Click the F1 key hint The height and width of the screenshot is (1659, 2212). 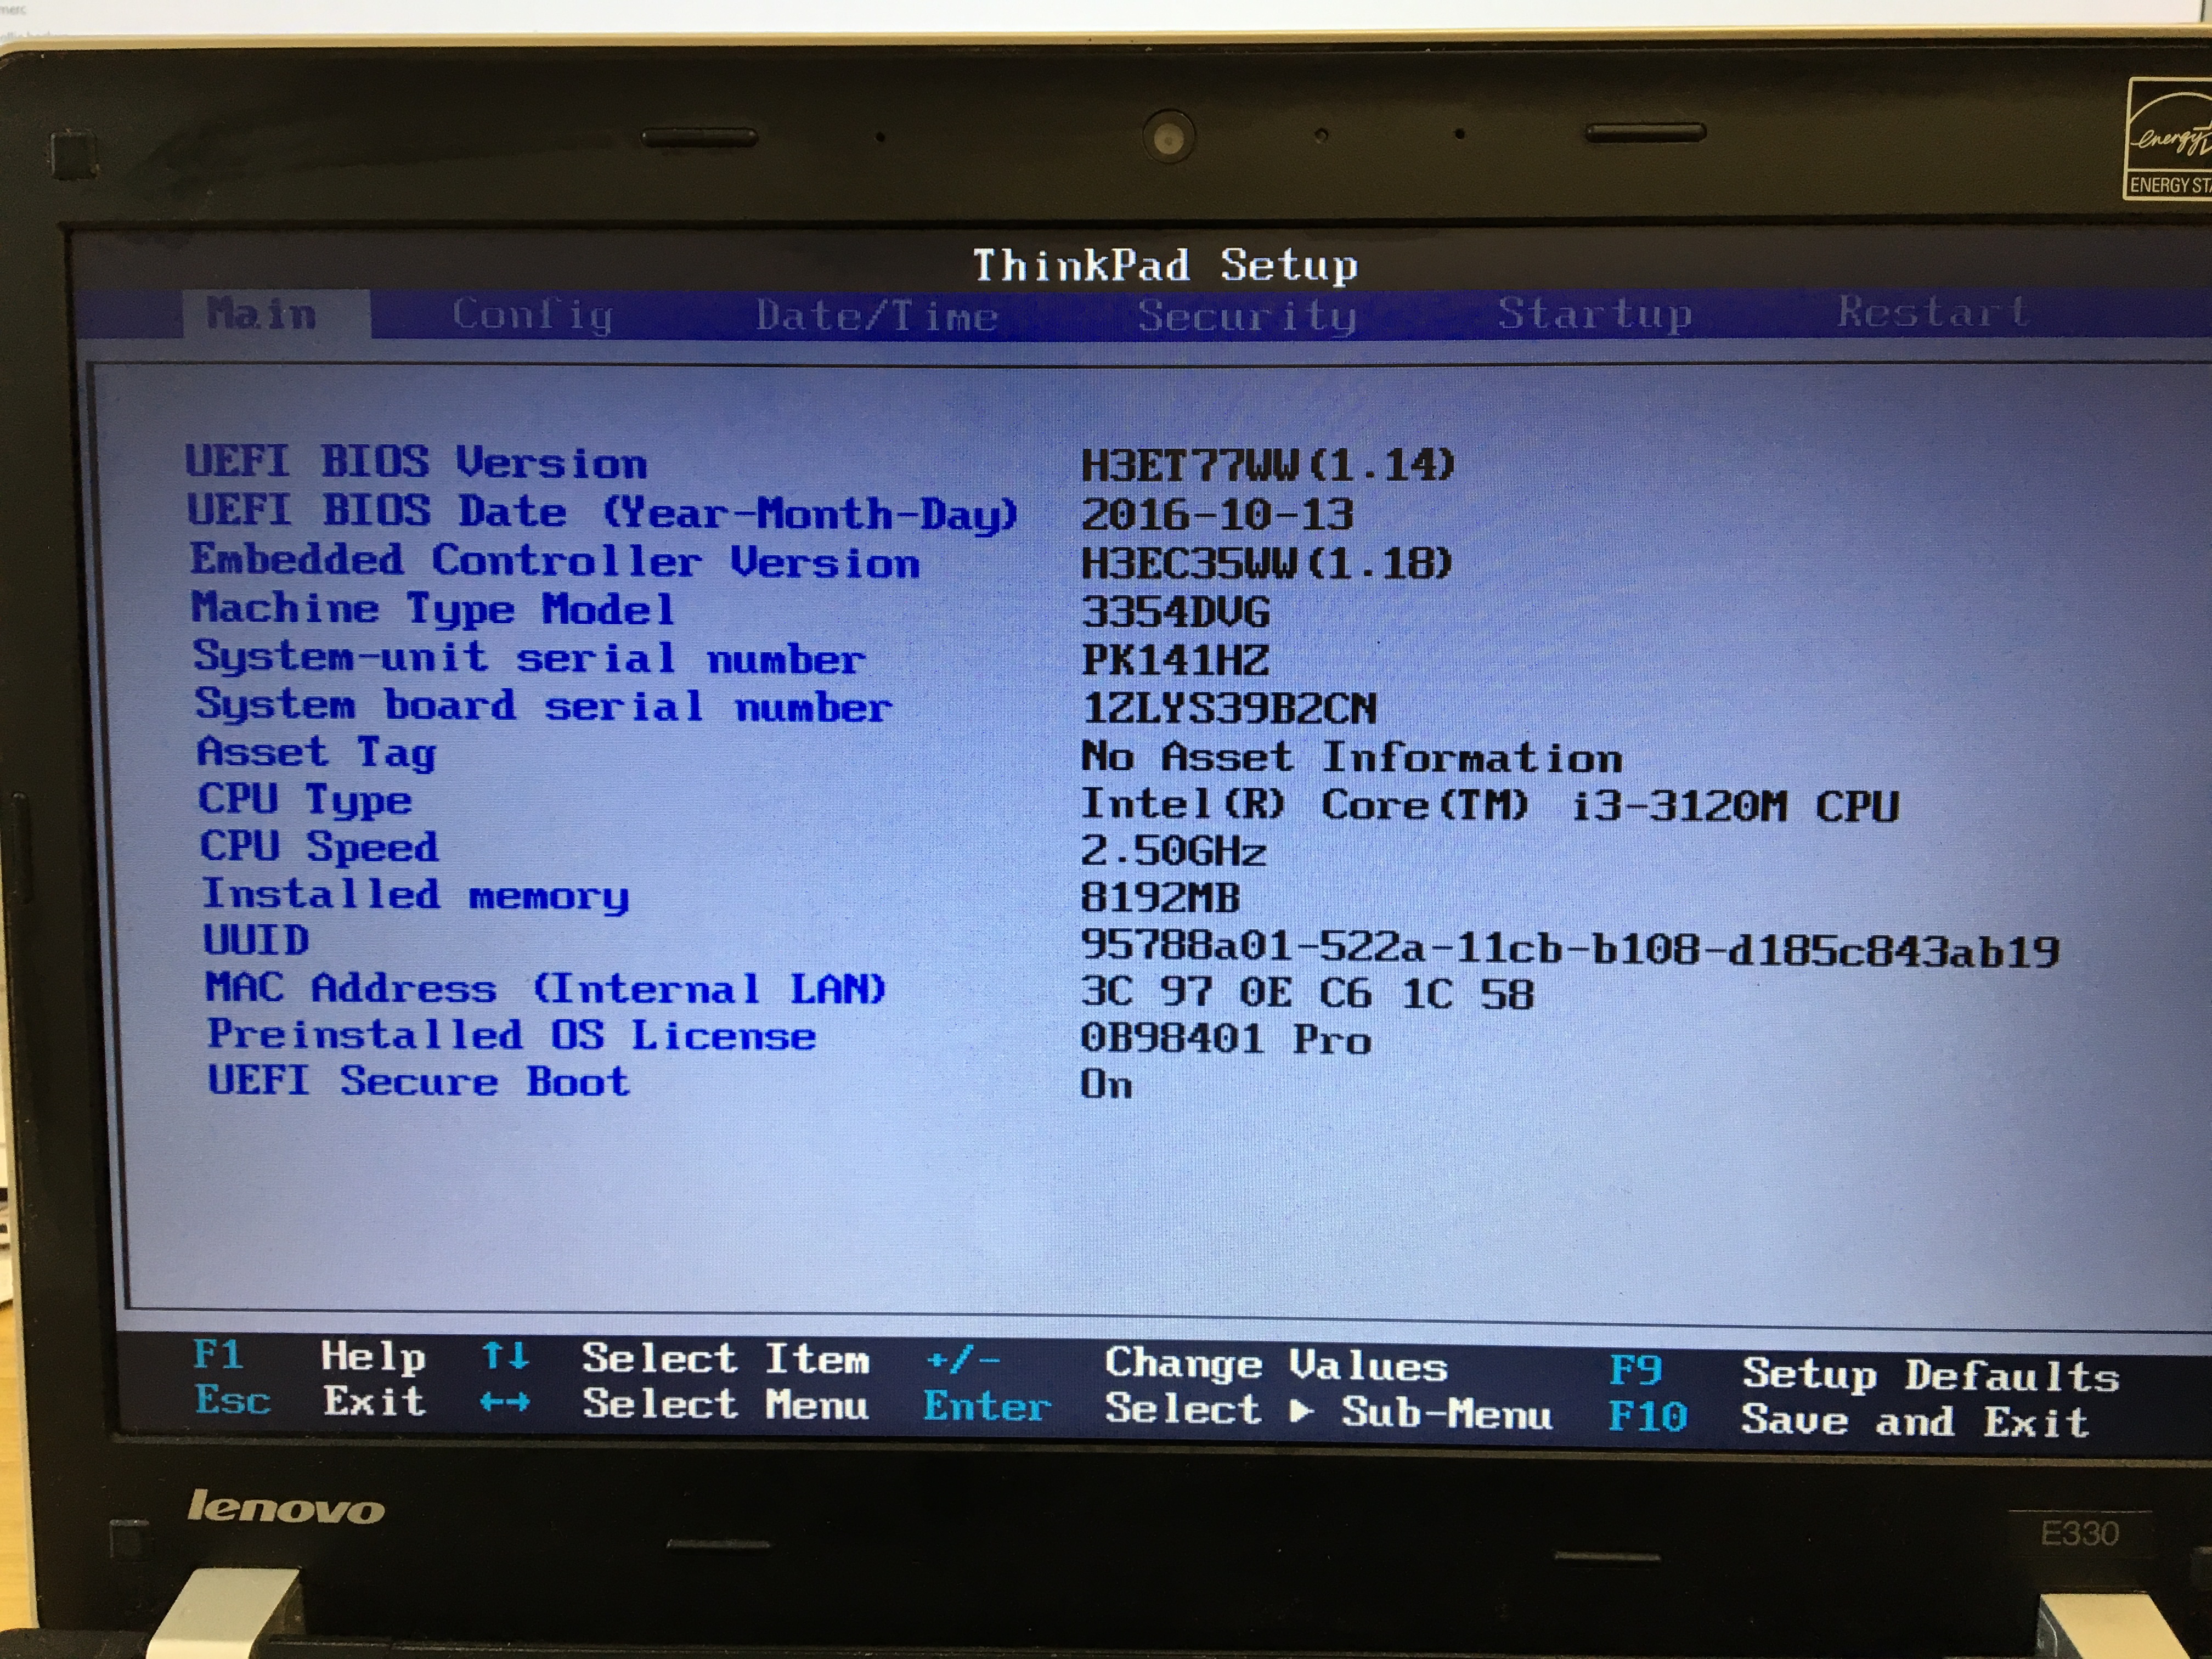[218, 1355]
